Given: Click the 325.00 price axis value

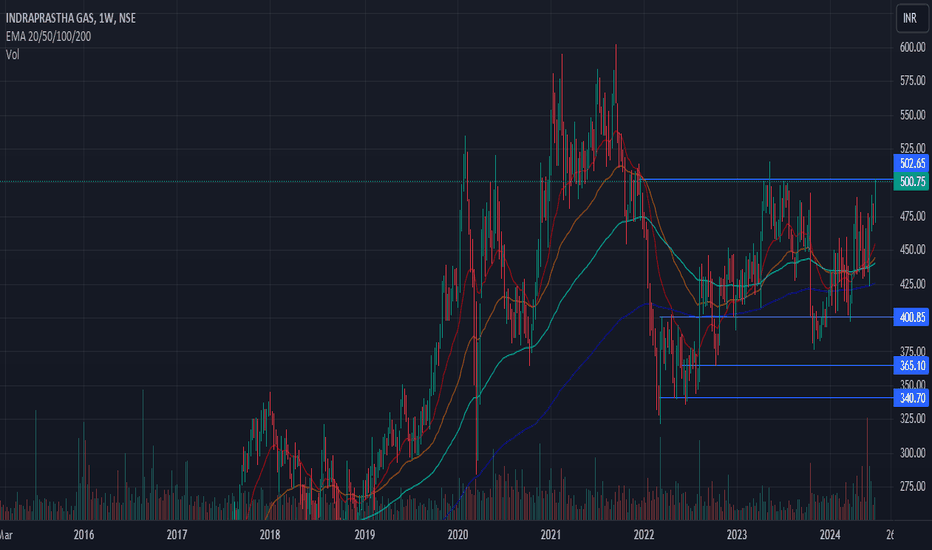Looking at the screenshot, I should point(912,419).
